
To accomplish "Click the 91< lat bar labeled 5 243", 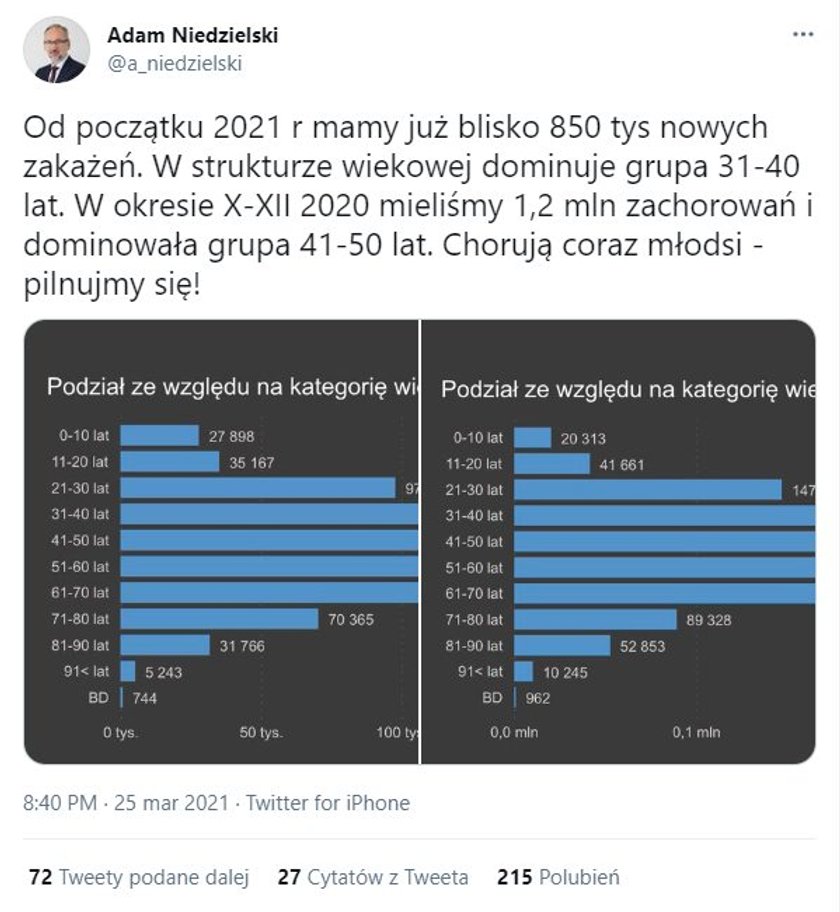I will [128, 671].
